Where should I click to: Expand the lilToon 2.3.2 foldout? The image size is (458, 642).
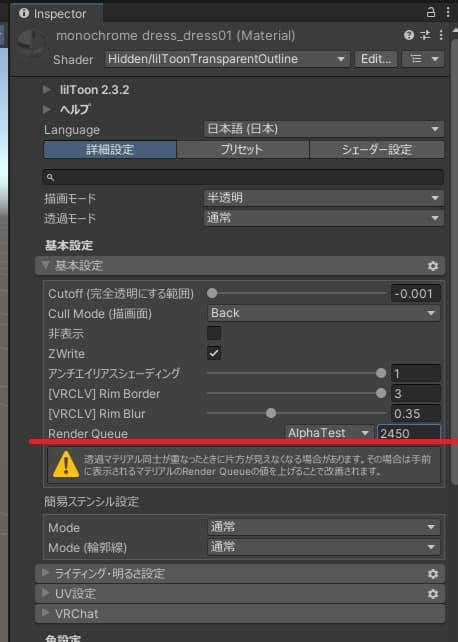[47, 90]
